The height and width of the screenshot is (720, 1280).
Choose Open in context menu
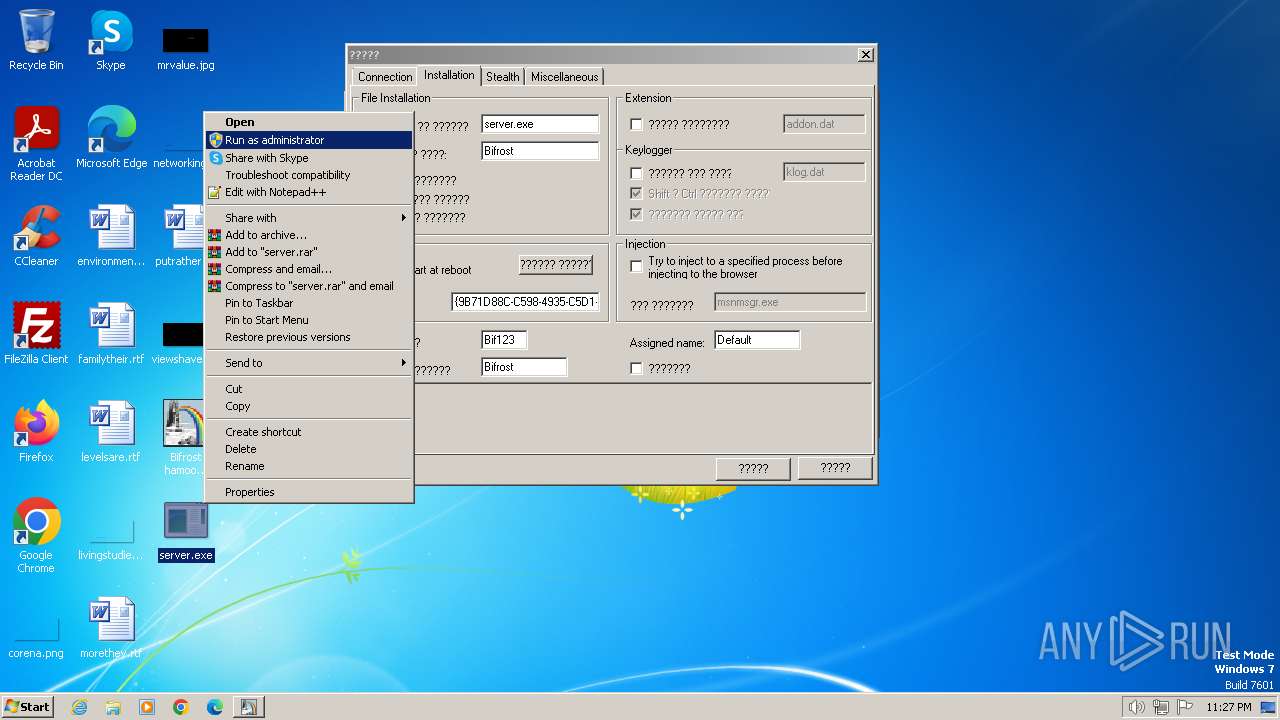point(309,122)
